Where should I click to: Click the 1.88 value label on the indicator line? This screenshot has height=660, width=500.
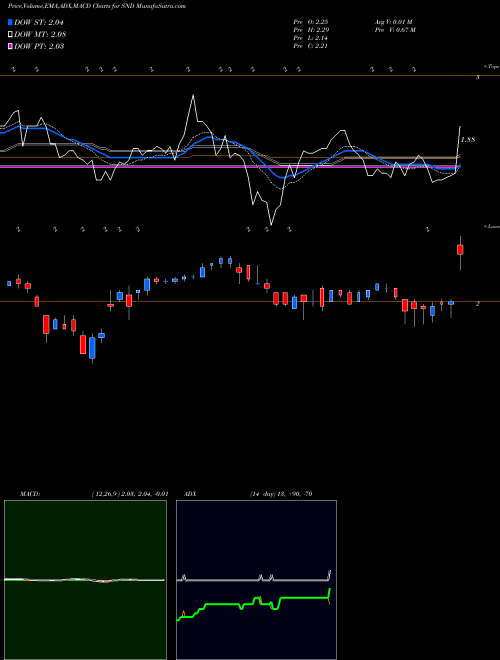click(468, 140)
